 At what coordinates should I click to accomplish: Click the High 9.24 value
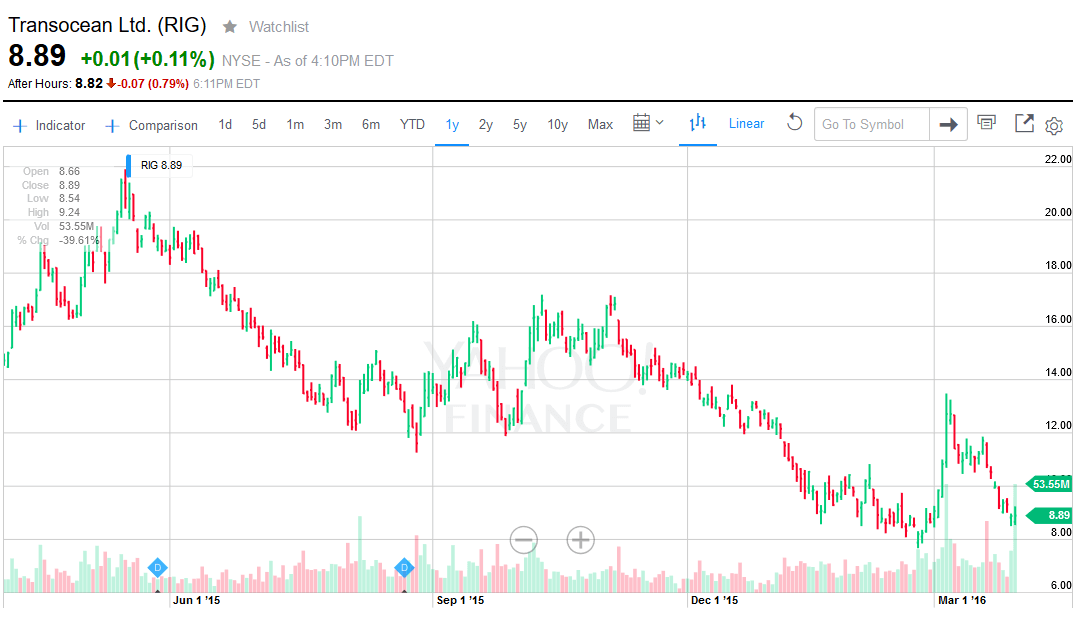(69, 212)
